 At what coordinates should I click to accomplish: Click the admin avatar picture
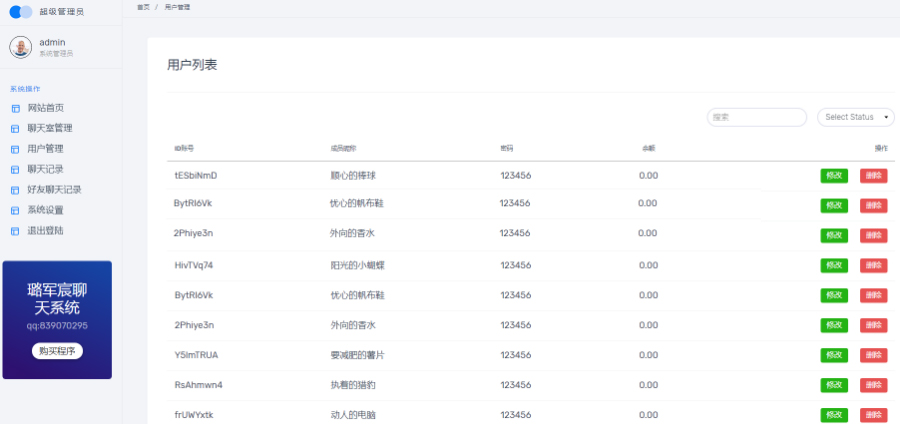pos(21,47)
